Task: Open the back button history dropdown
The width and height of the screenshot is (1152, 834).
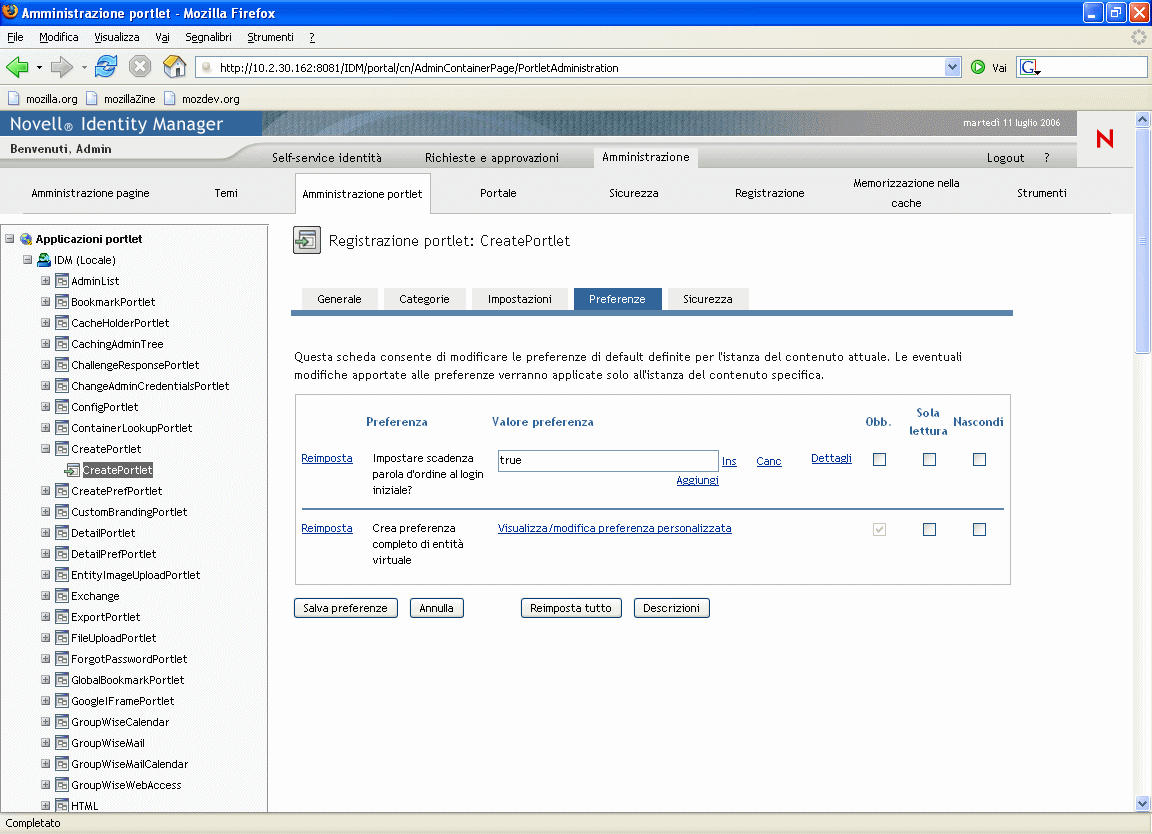Action: click(x=39, y=68)
